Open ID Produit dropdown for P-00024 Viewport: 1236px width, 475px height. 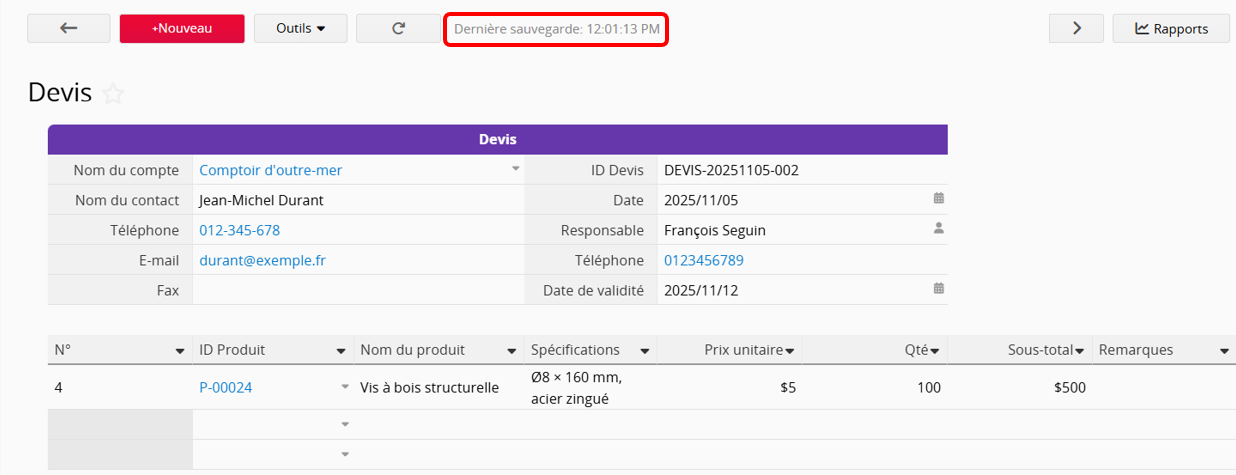[345, 387]
